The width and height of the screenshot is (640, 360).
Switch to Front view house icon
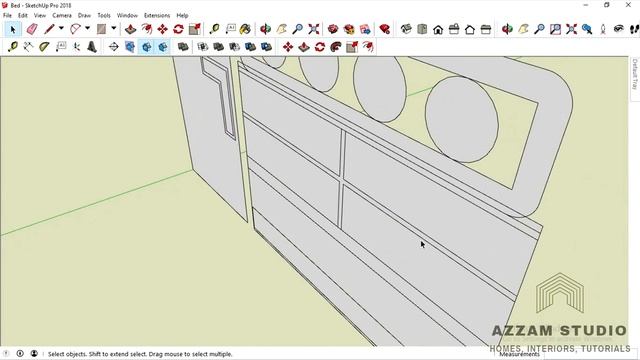[x=438, y=29]
